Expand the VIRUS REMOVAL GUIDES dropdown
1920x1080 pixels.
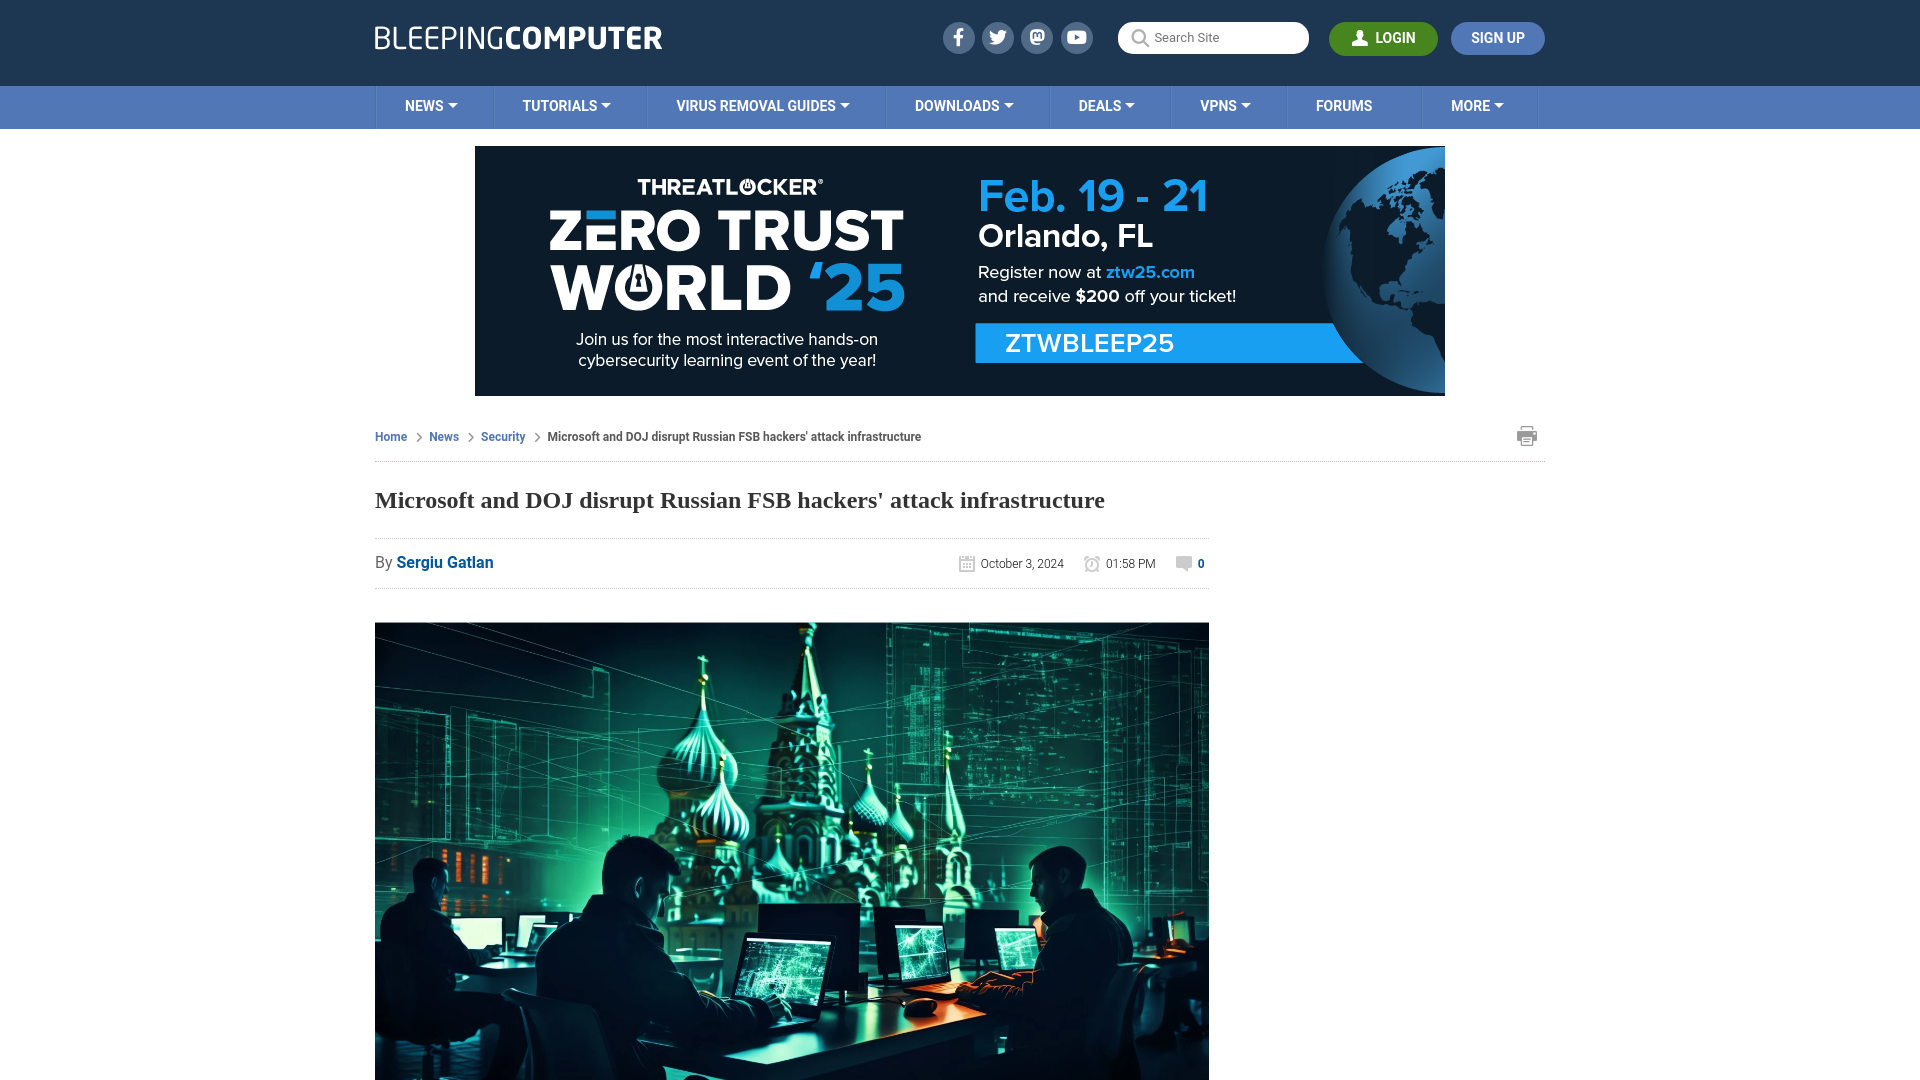pos(762,105)
